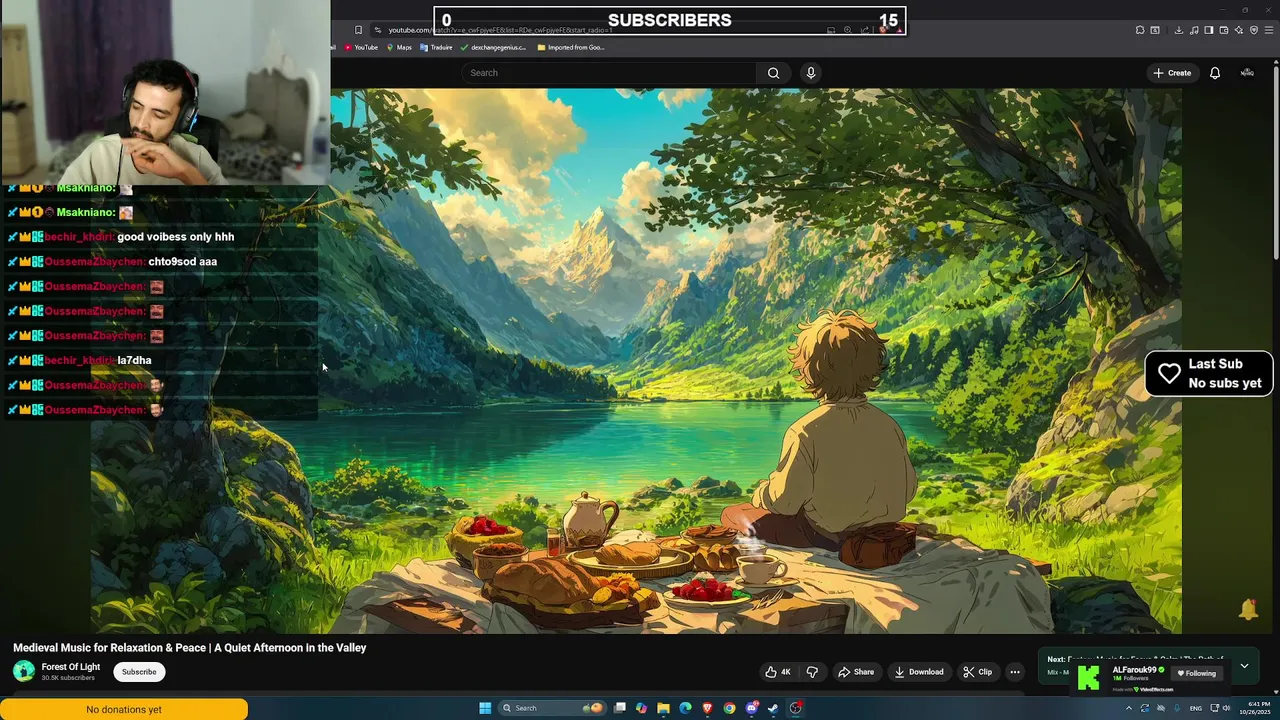Click the Following button on ALFarouk99 overlay
1280x720 pixels.
pyautogui.click(x=1197, y=673)
